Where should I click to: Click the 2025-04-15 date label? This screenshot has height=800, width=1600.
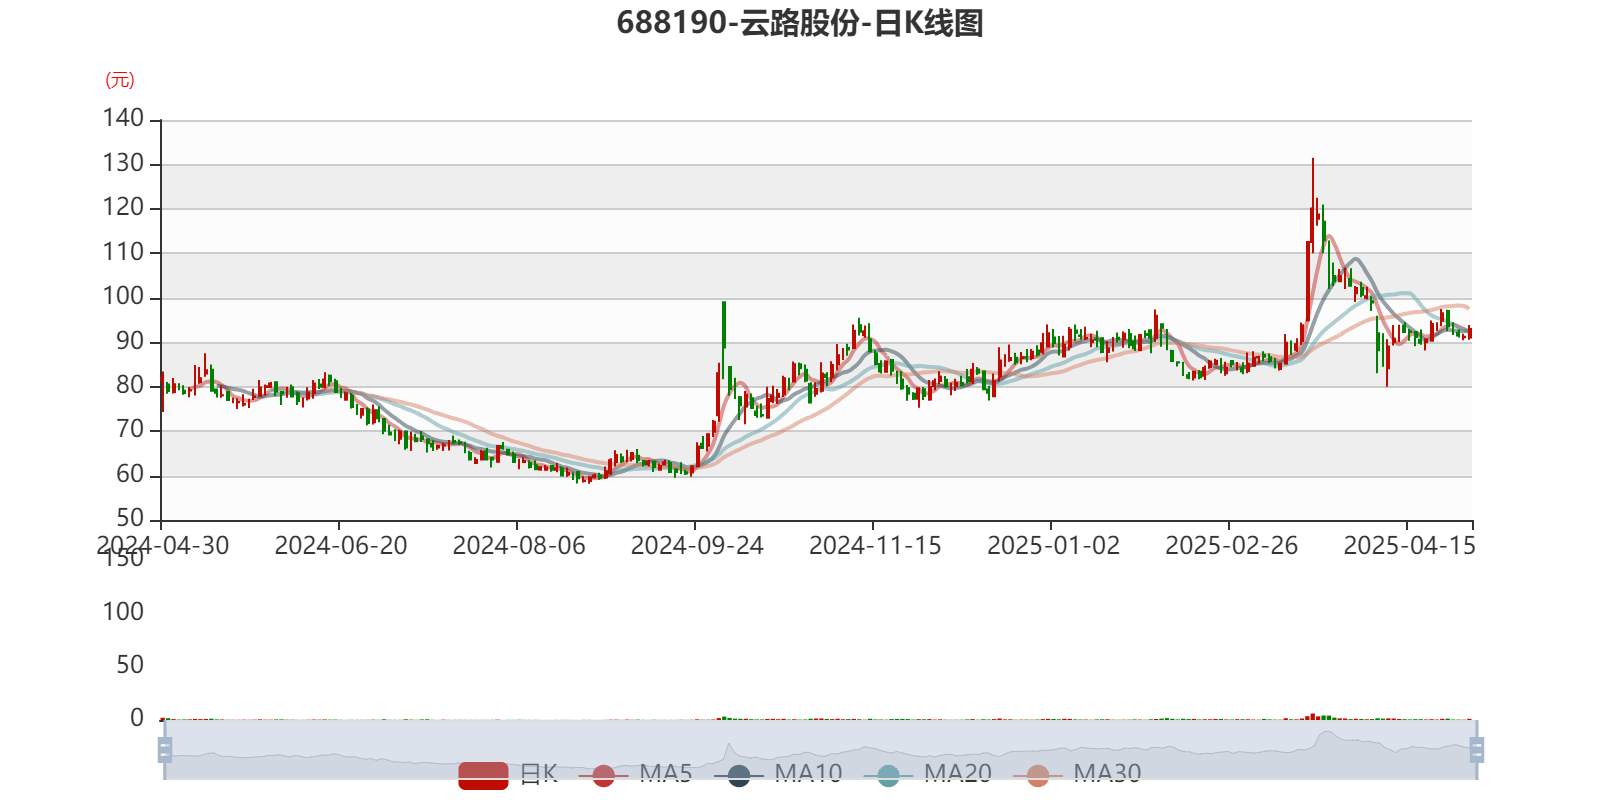coord(1409,546)
